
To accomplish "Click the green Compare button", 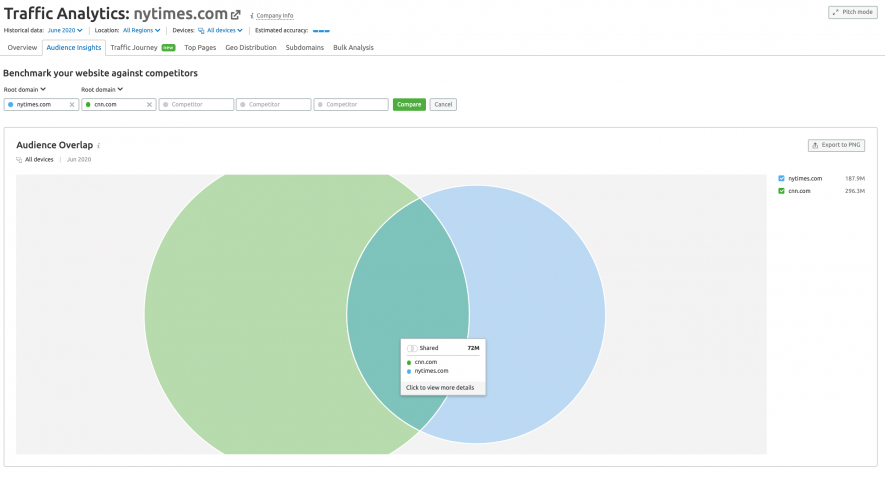I will pyautogui.click(x=409, y=104).
